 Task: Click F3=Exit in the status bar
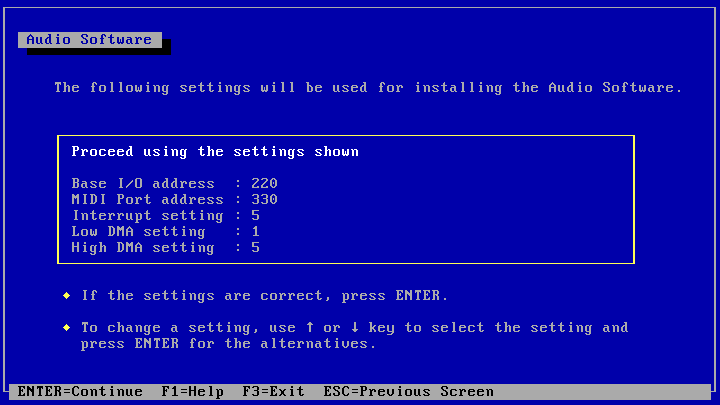coord(273,392)
